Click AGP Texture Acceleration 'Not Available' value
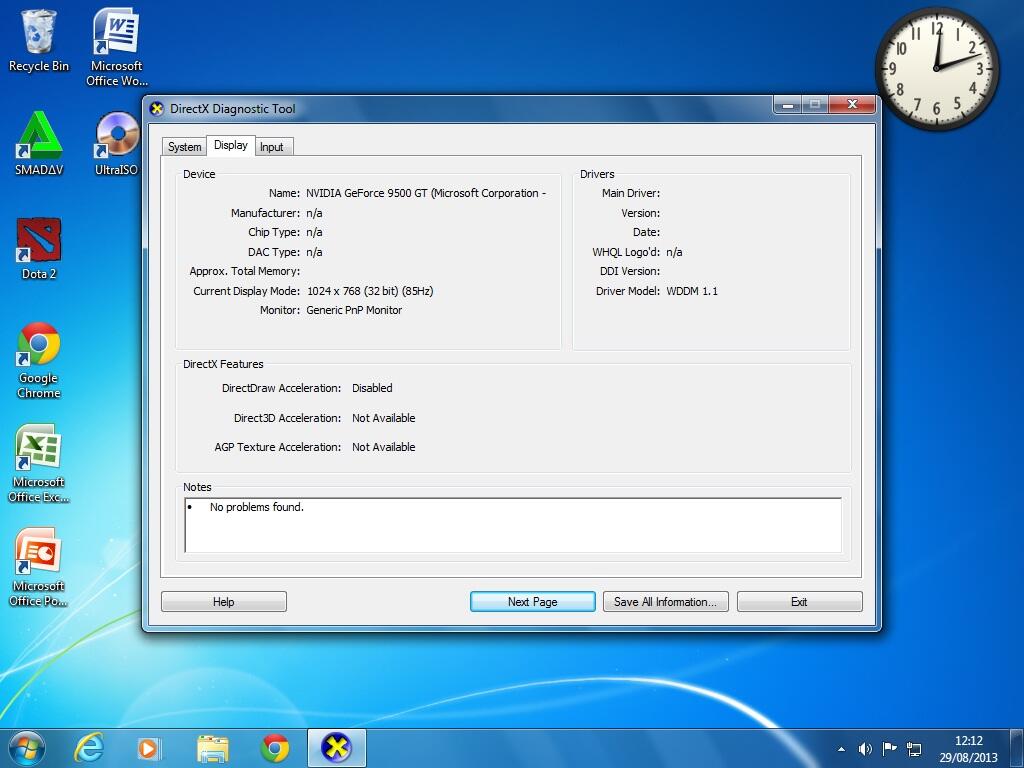Viewport: 1024px width, 768px height. [383, 447]
